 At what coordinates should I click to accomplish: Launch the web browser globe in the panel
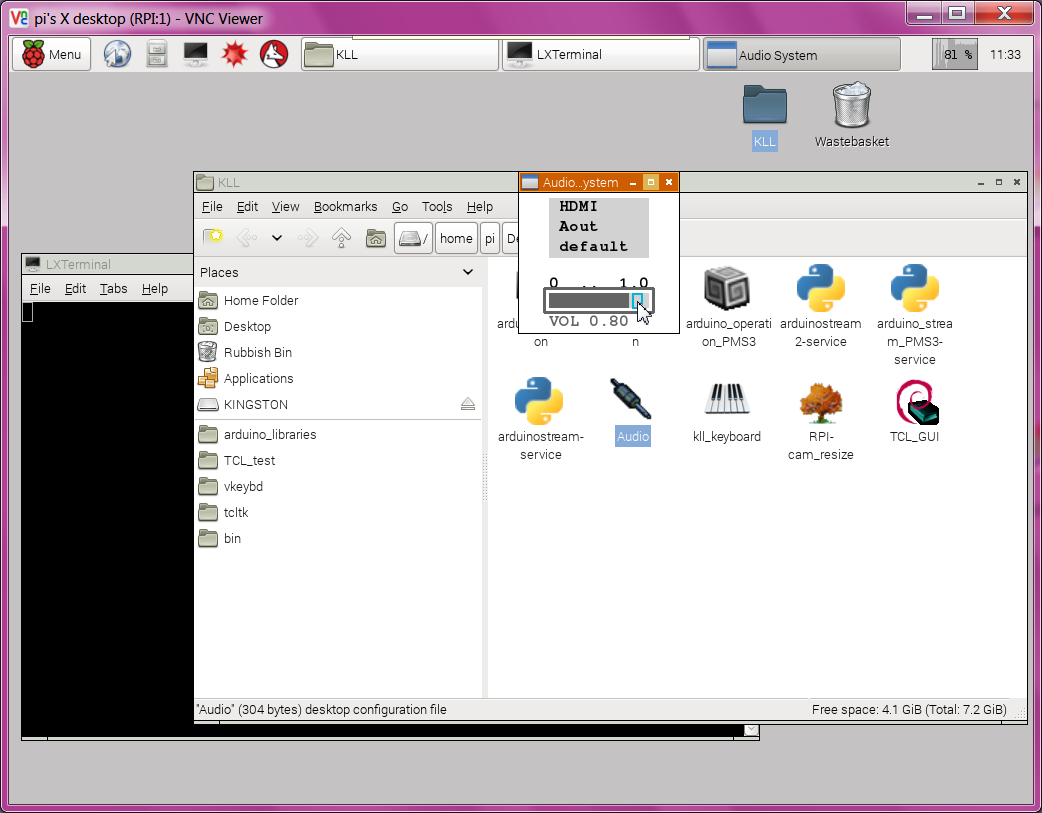[118, 54]
